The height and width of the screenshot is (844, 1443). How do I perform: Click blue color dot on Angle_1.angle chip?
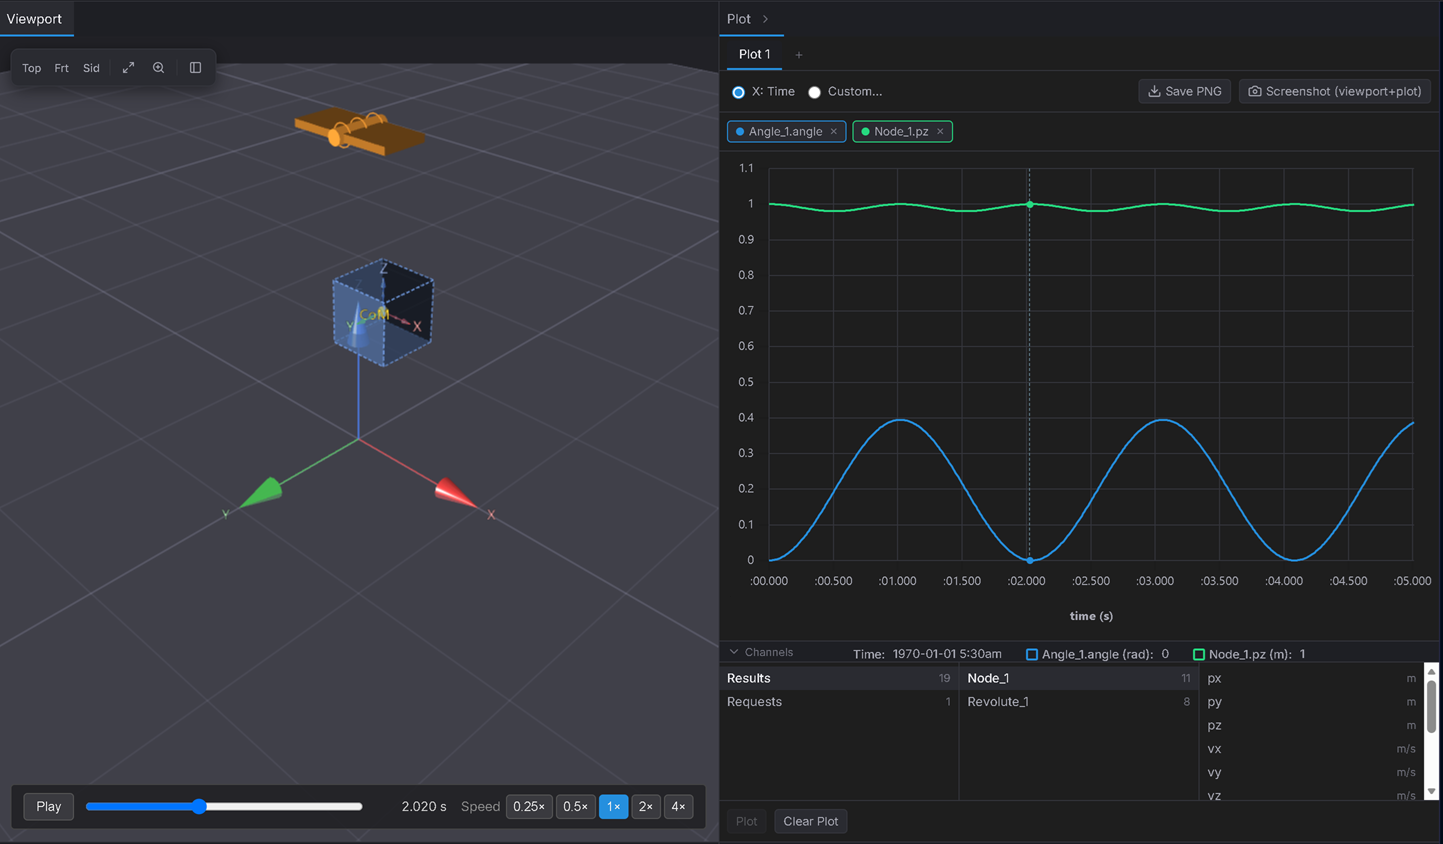pyautogui.click(x=740, y=132)
